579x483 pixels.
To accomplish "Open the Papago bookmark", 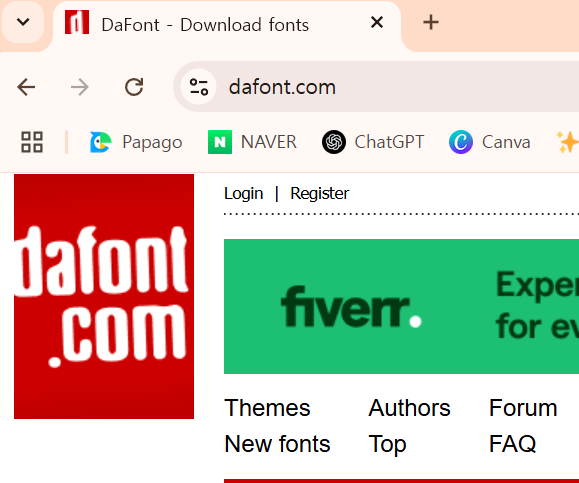I will [x=136, y=142].
